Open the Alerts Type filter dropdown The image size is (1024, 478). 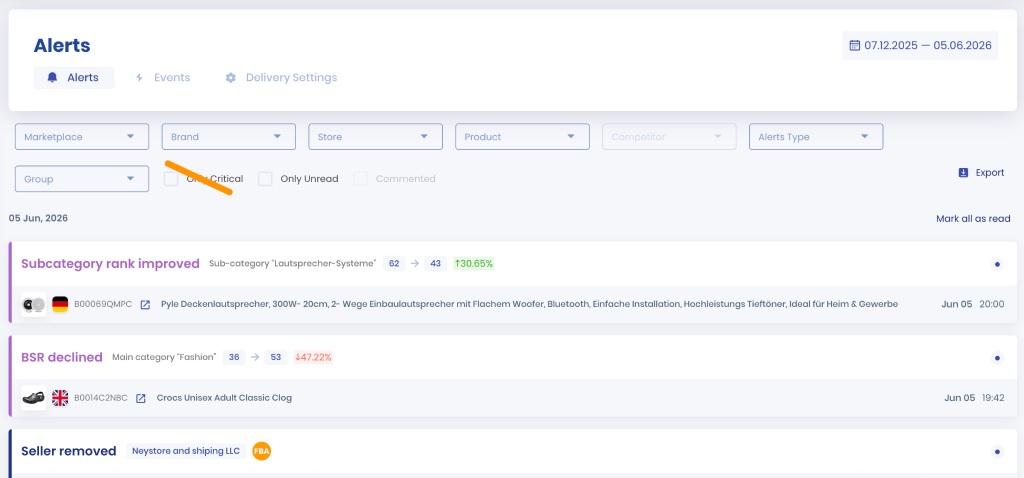tap(816, 137)
